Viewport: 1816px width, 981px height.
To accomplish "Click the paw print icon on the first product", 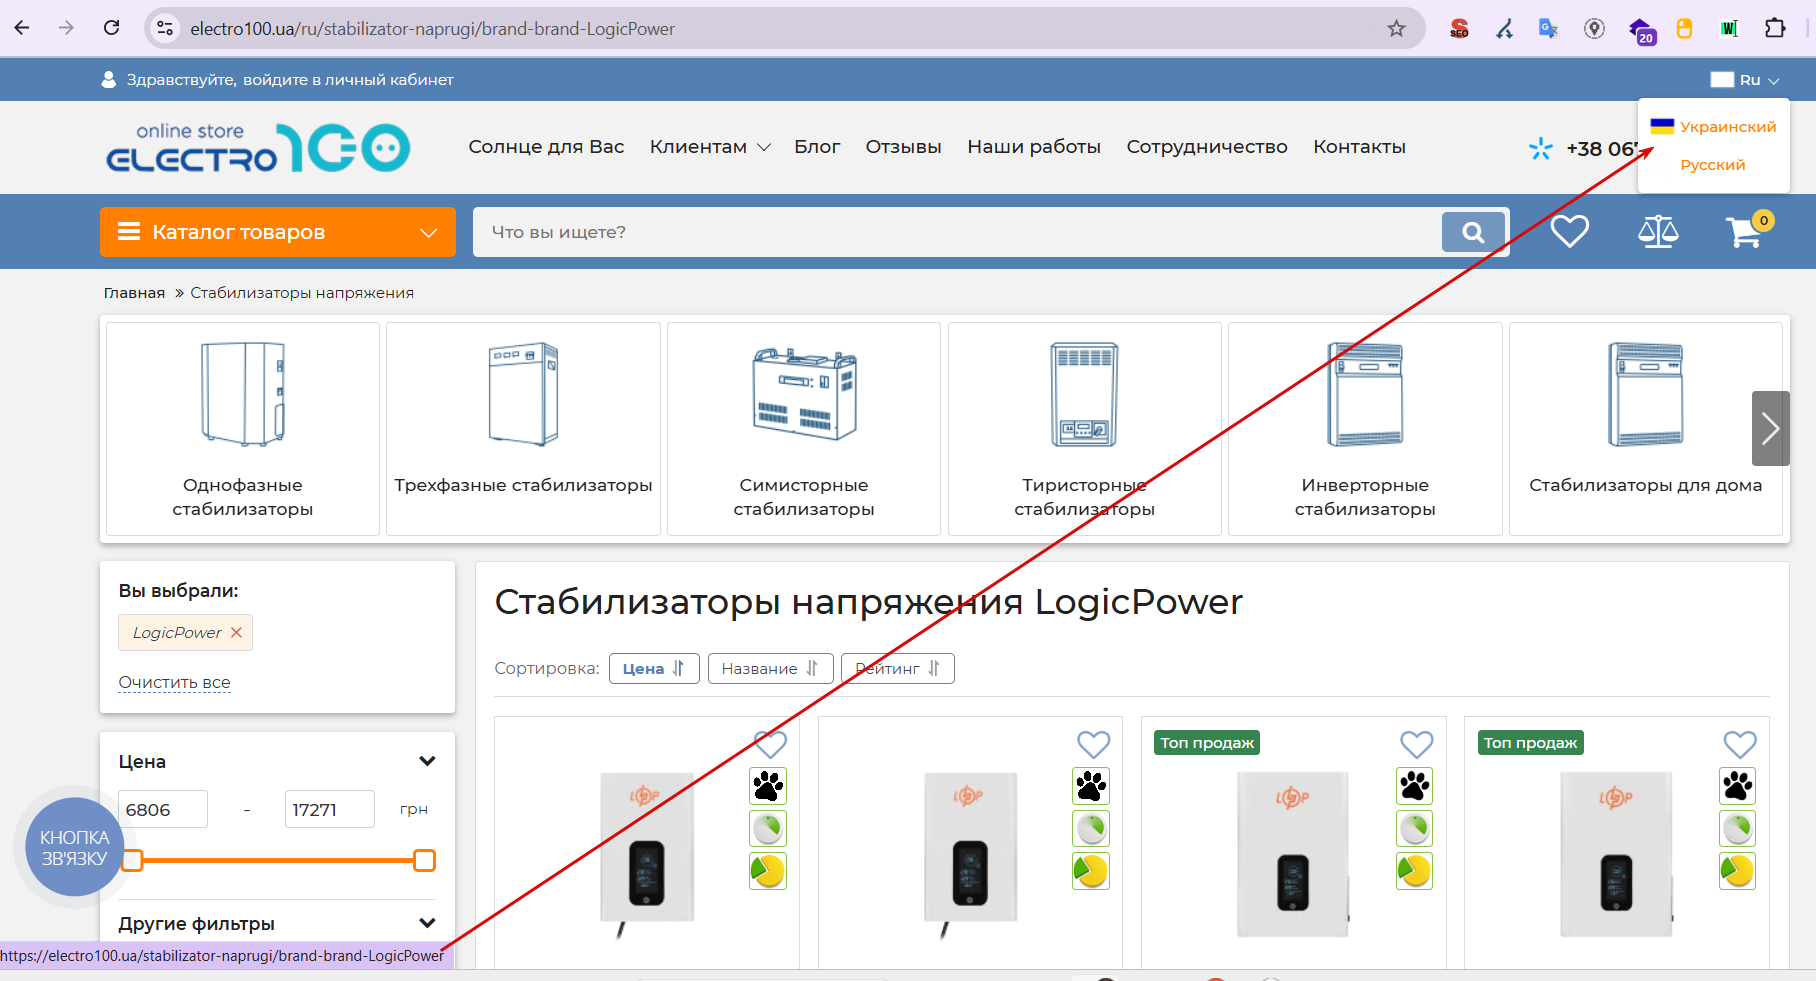I will pyautogui.click(x=768, y=786).
